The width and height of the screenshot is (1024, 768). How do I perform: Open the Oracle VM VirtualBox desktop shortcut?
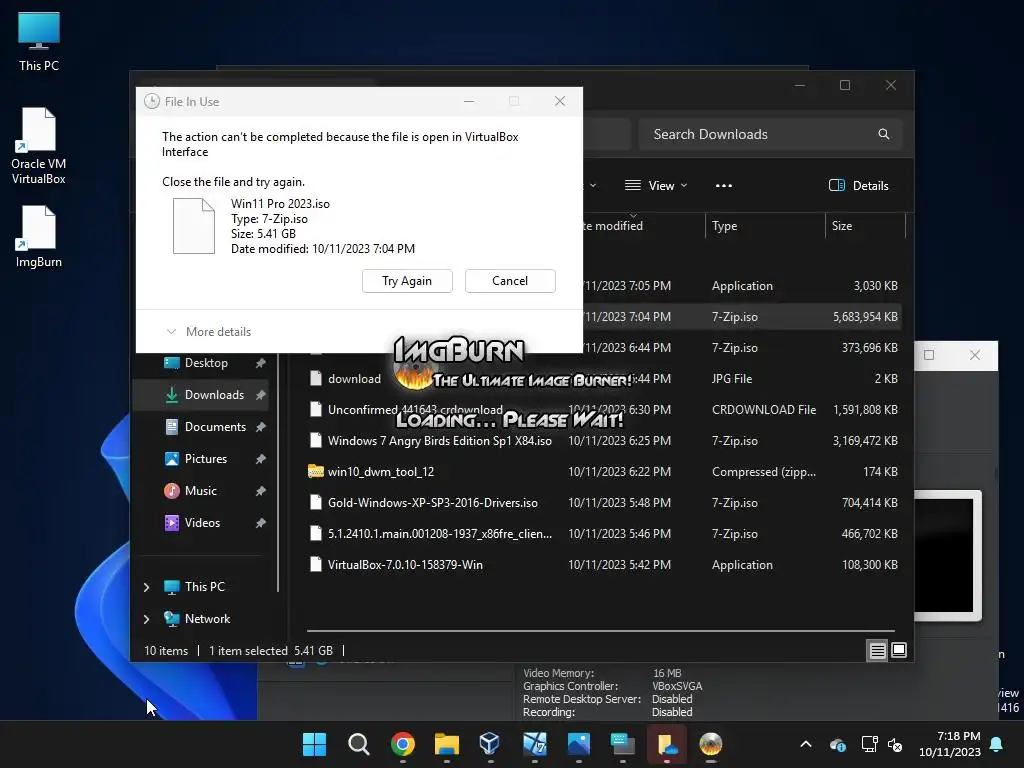[39, 146]
